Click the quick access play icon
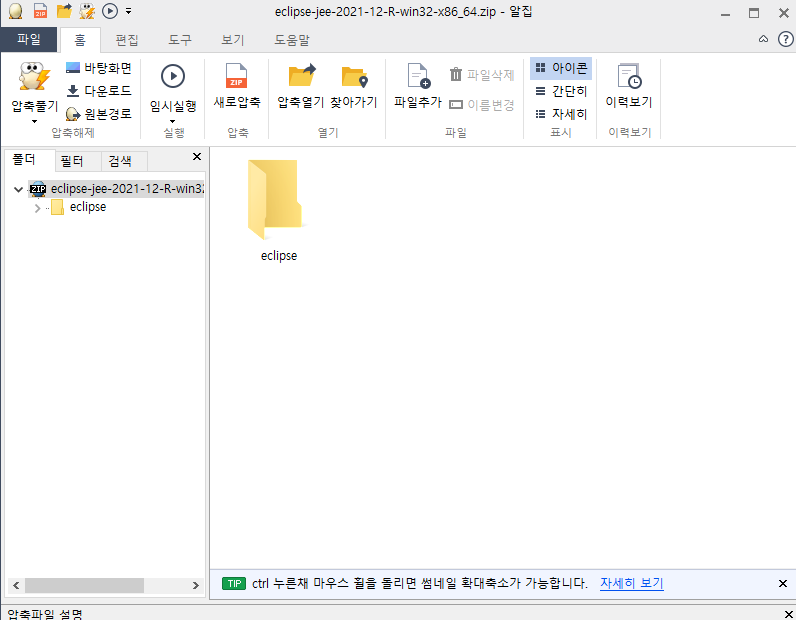 (x=110, y=11)
